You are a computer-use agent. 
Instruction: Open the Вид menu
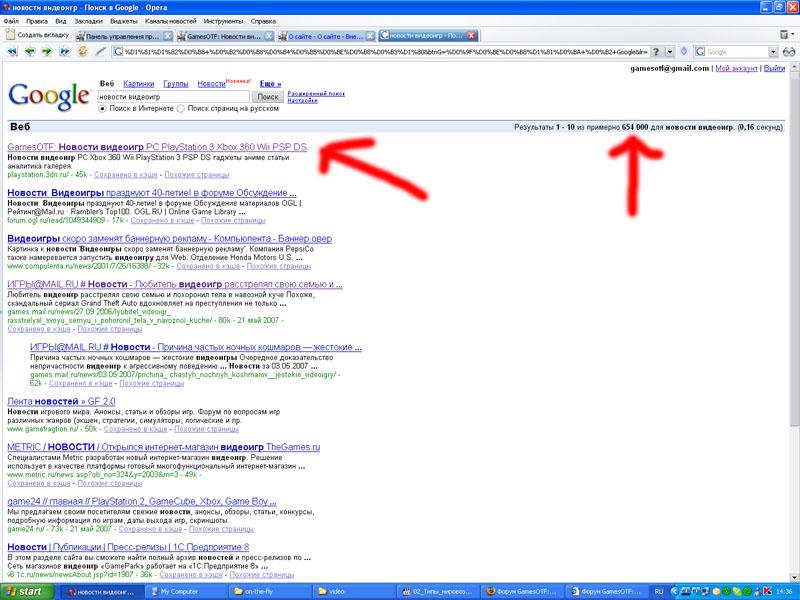(61, 21)
